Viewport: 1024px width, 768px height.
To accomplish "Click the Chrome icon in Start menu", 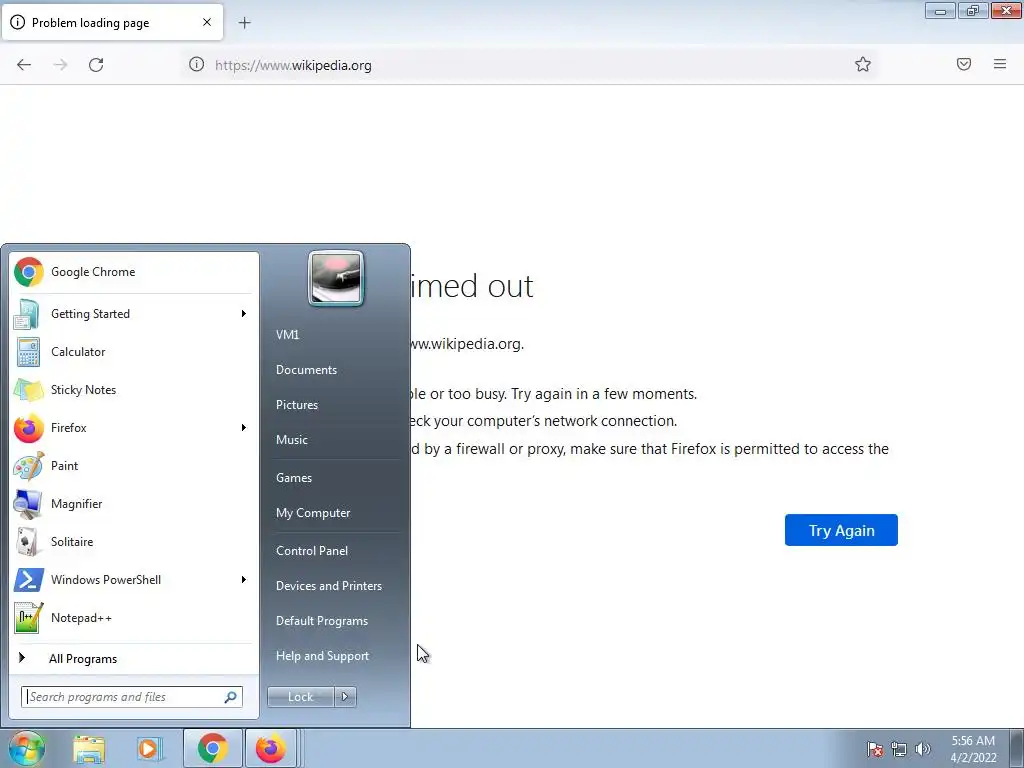I will click(29, 272).
